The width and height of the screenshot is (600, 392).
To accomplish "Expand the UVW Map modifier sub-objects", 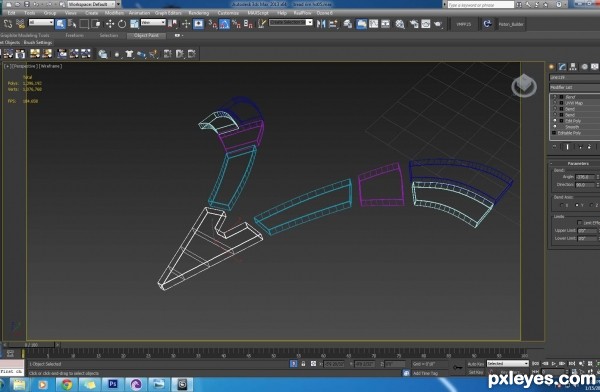I will [561, 103].
